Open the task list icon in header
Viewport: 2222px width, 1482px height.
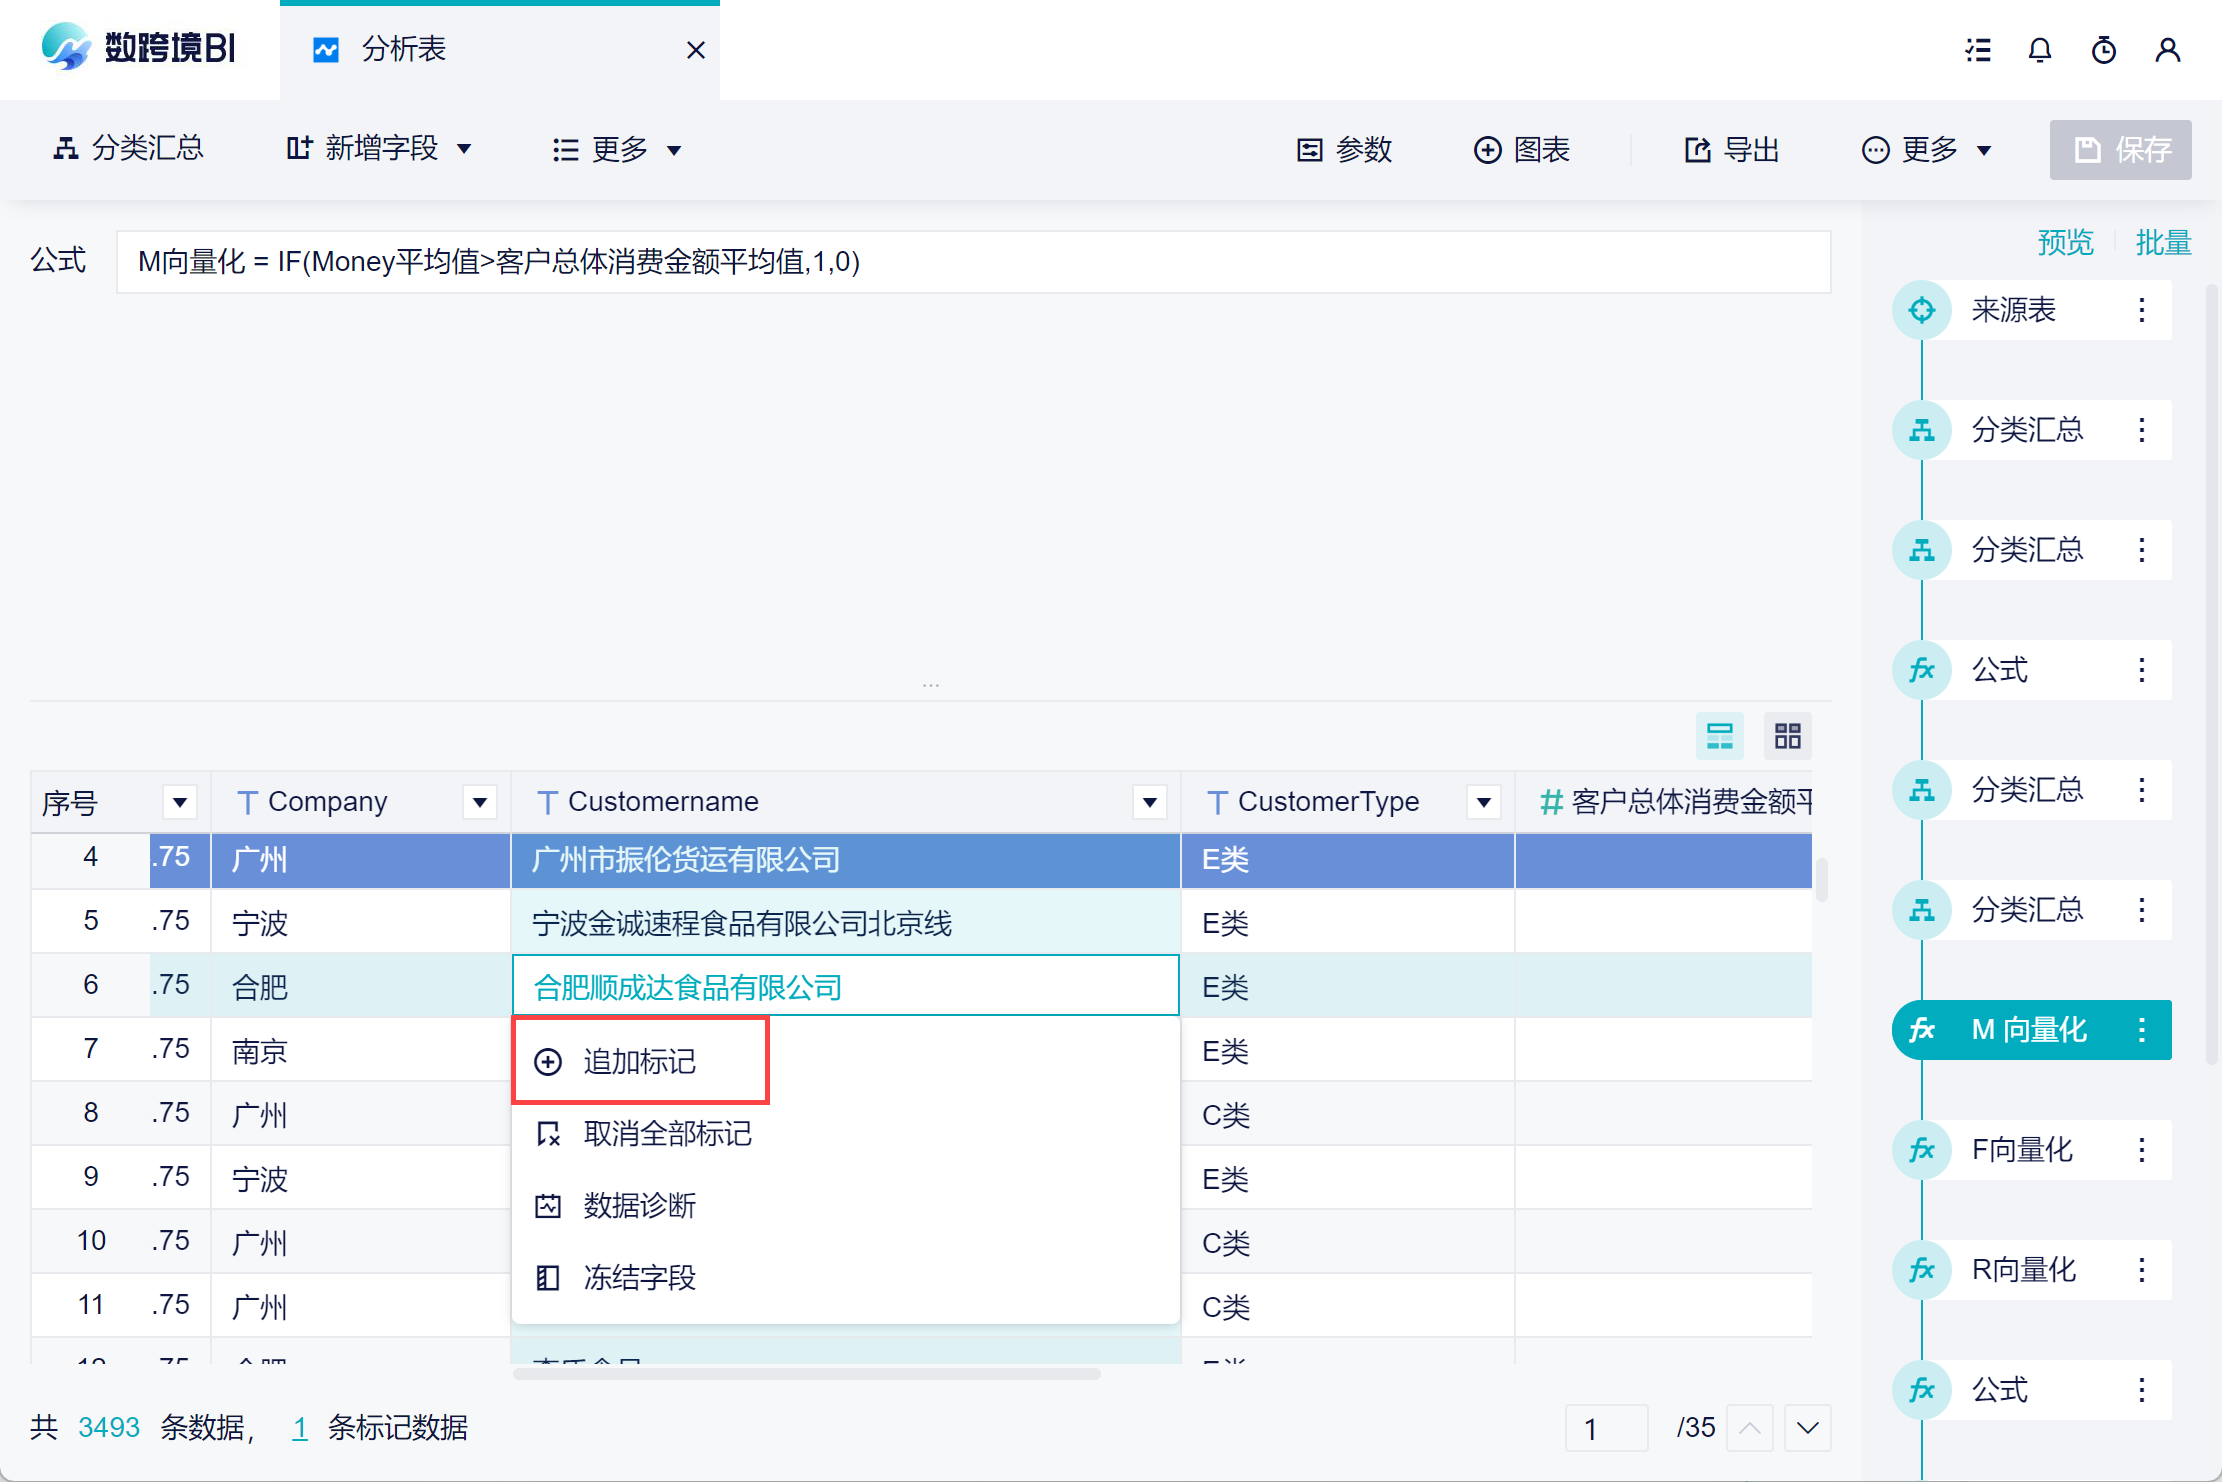[x=1977, y=50]
